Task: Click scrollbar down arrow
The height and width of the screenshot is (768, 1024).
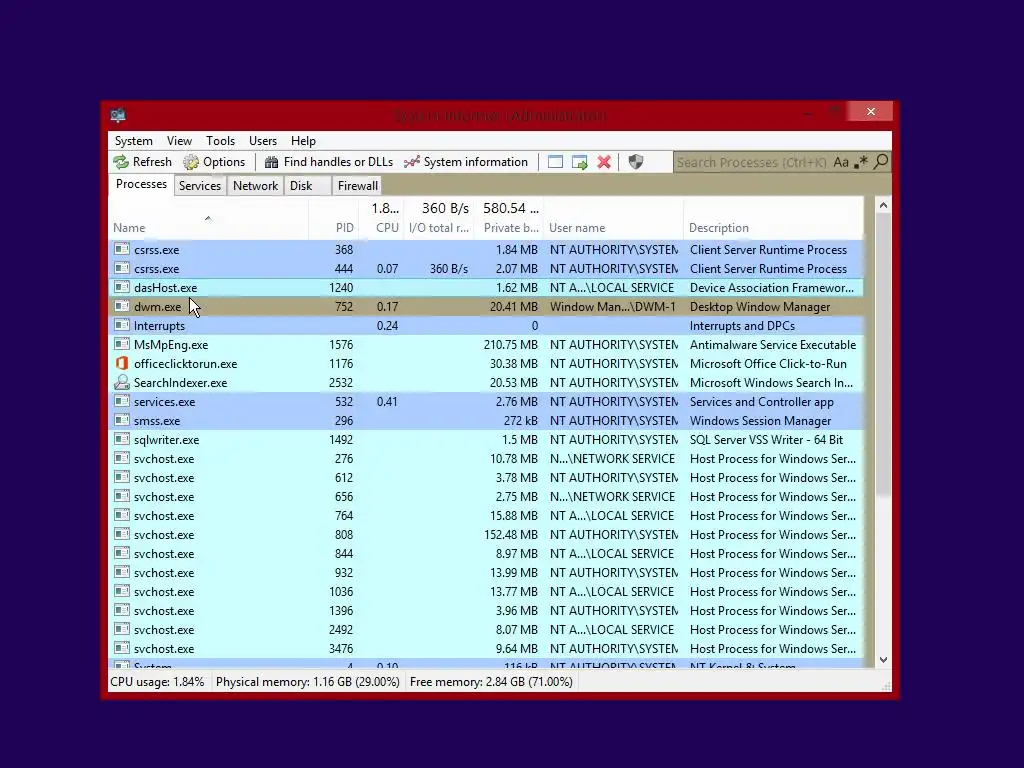Action: [883, 660]
